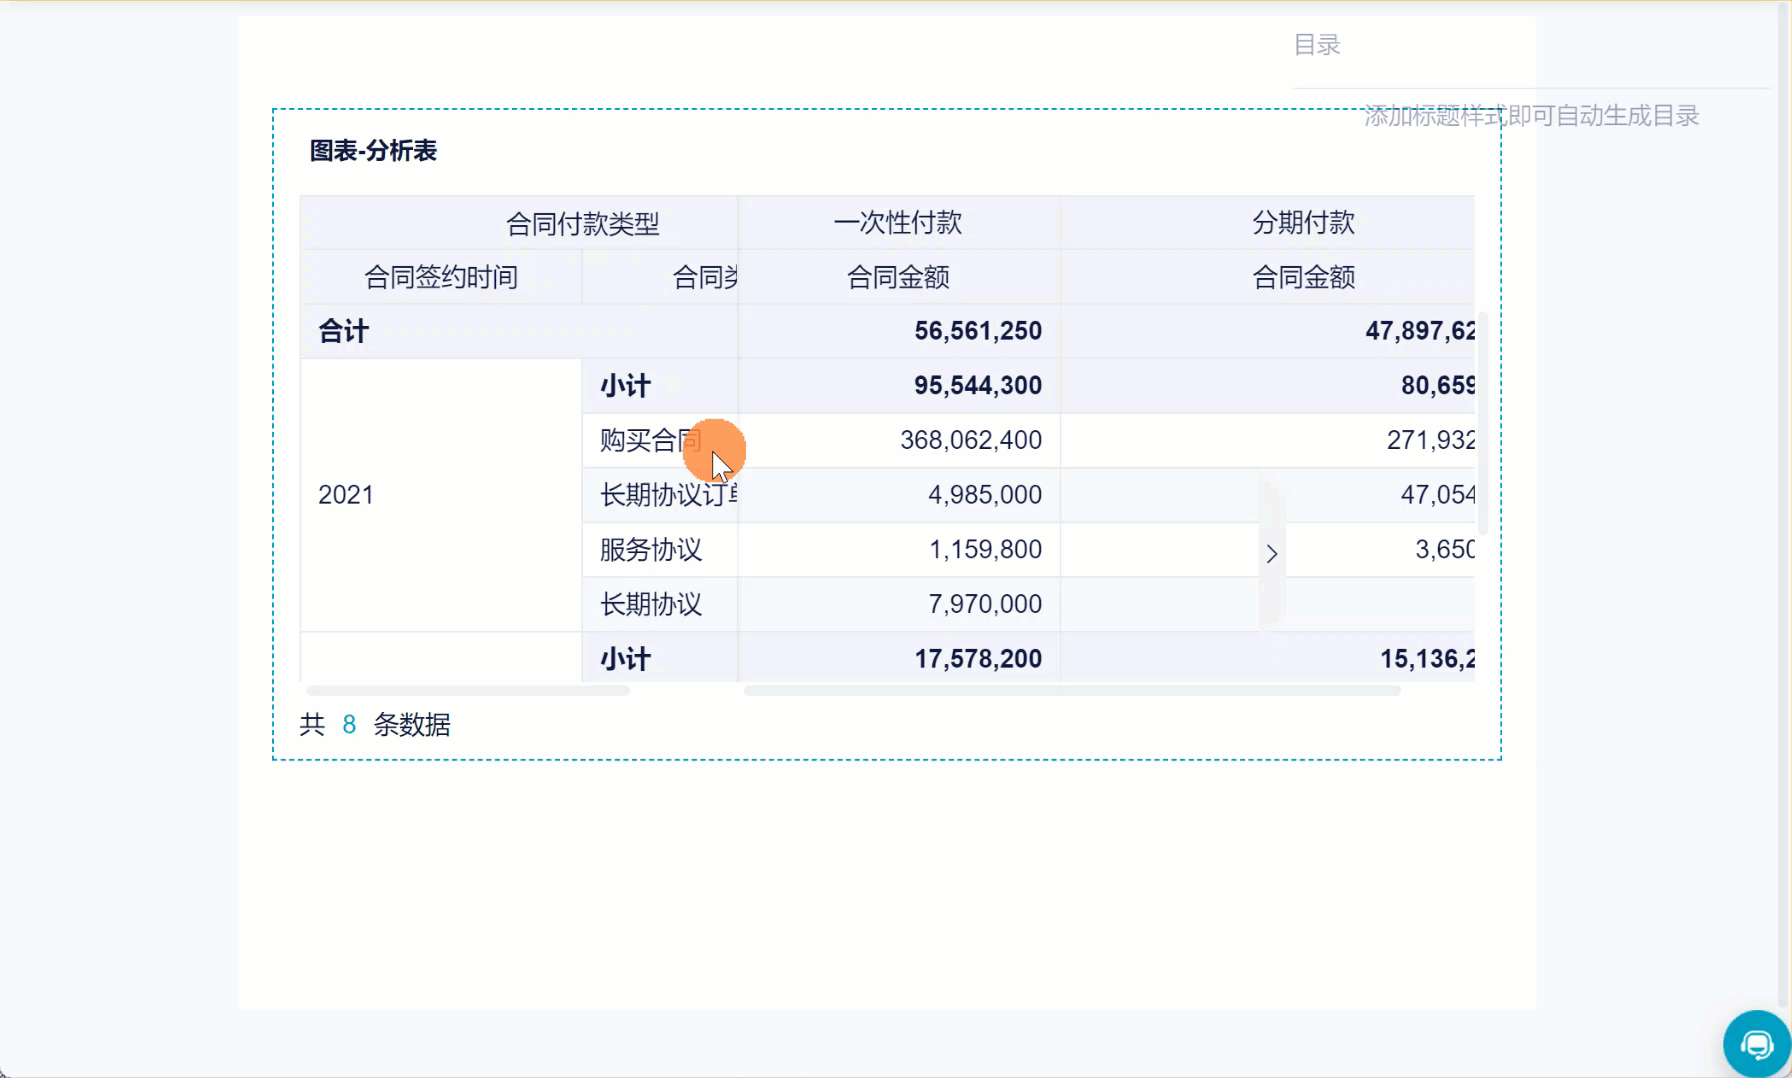Click the 分期付款 column header
The width and height of the screenshot is (1792, 1078).
tap(1303, 222)
